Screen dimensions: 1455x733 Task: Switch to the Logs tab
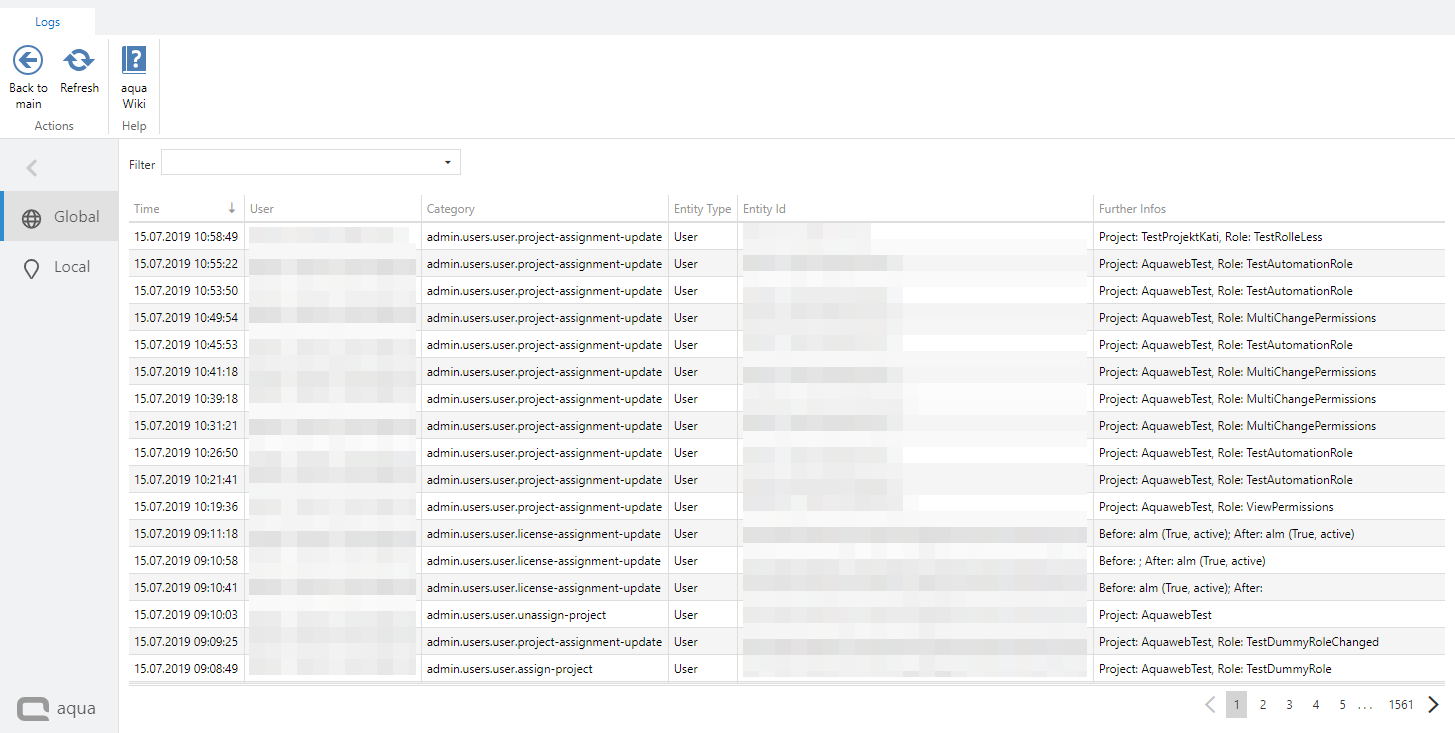tap(47, 21)
